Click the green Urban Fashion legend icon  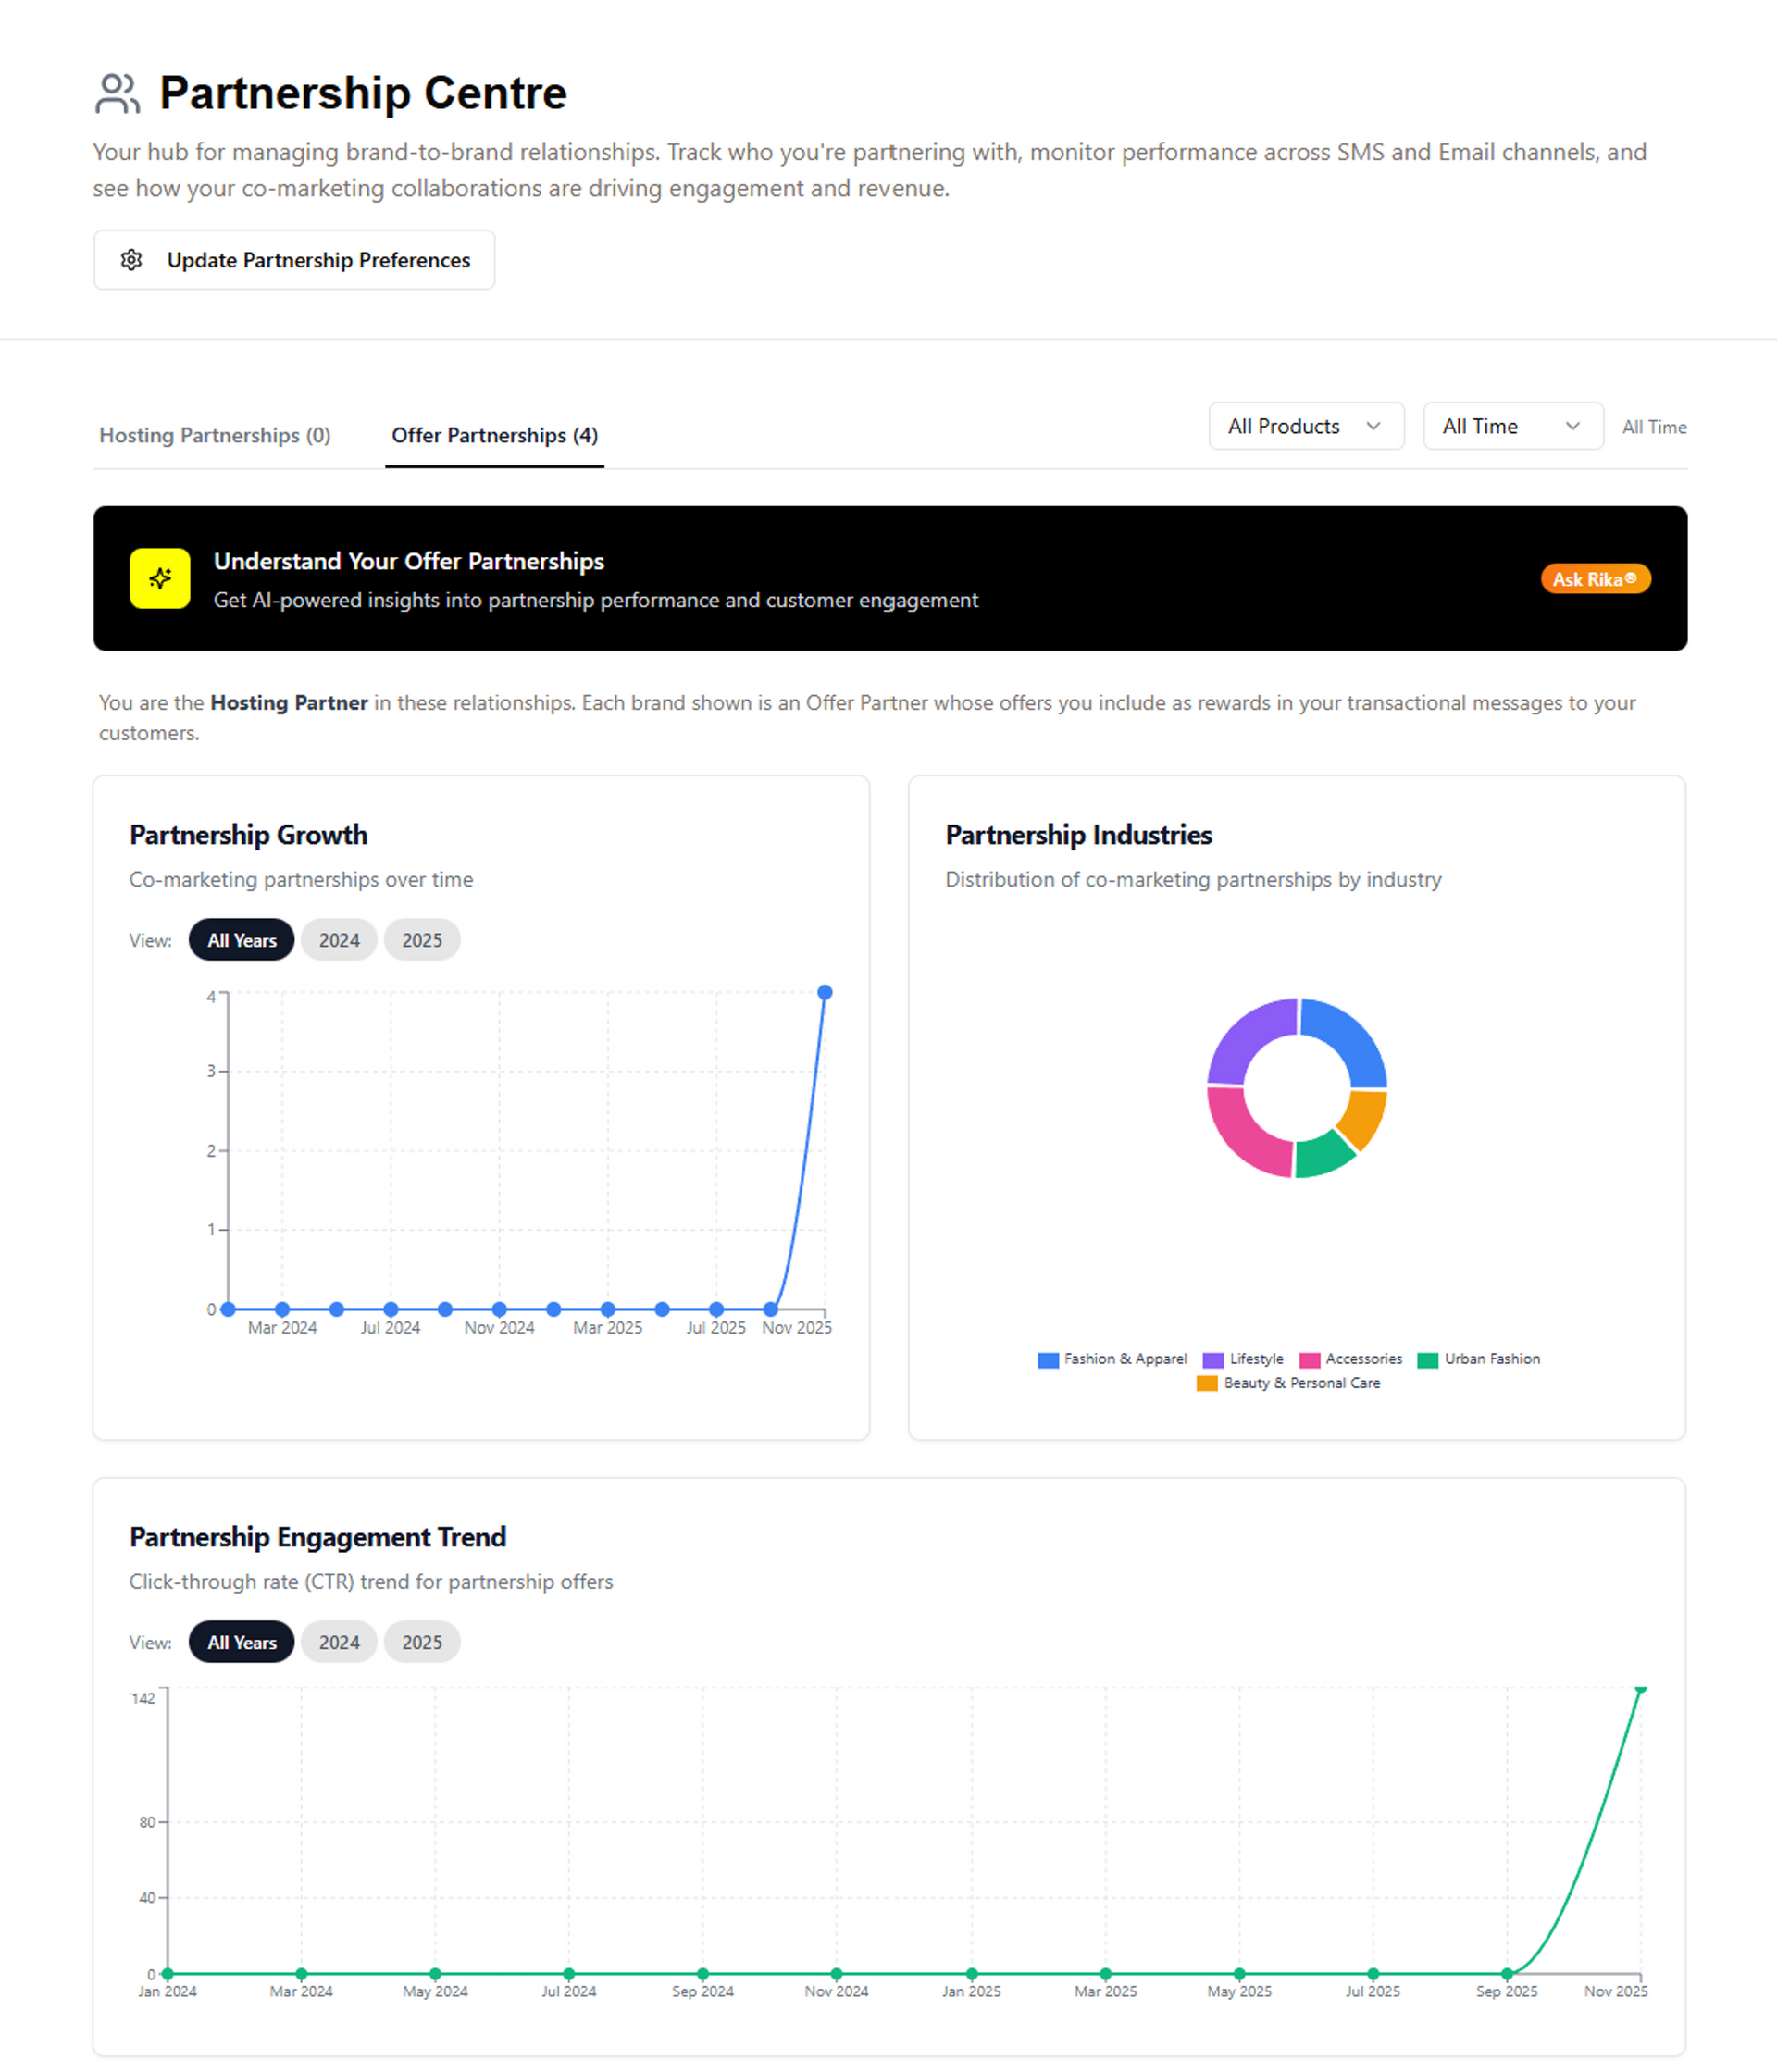coord(1428,1360)
